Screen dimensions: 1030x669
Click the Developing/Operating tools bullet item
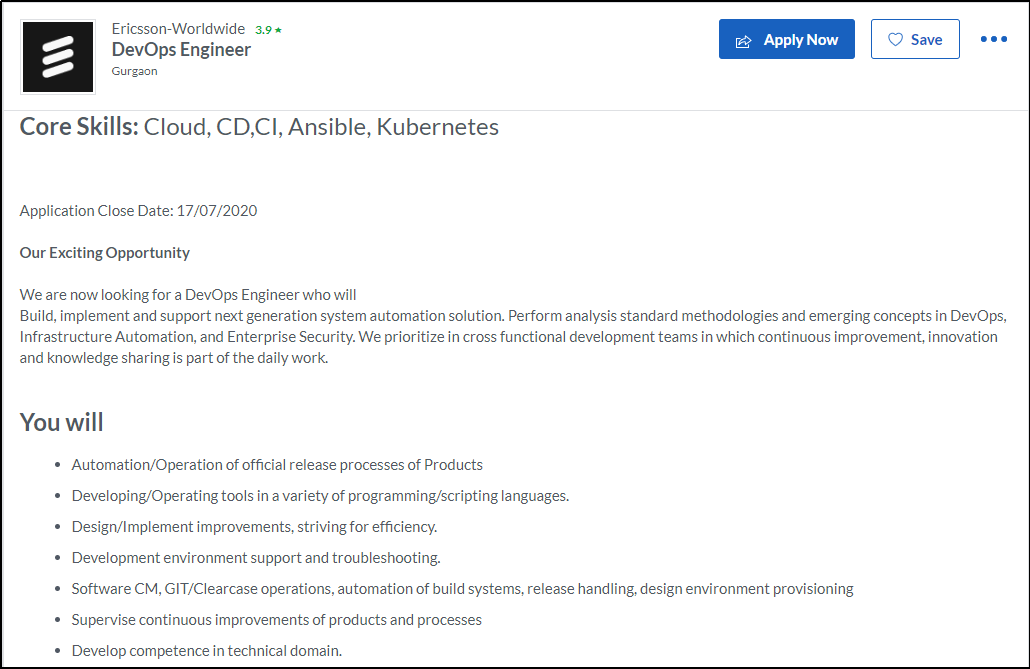[x=320, y=496]
